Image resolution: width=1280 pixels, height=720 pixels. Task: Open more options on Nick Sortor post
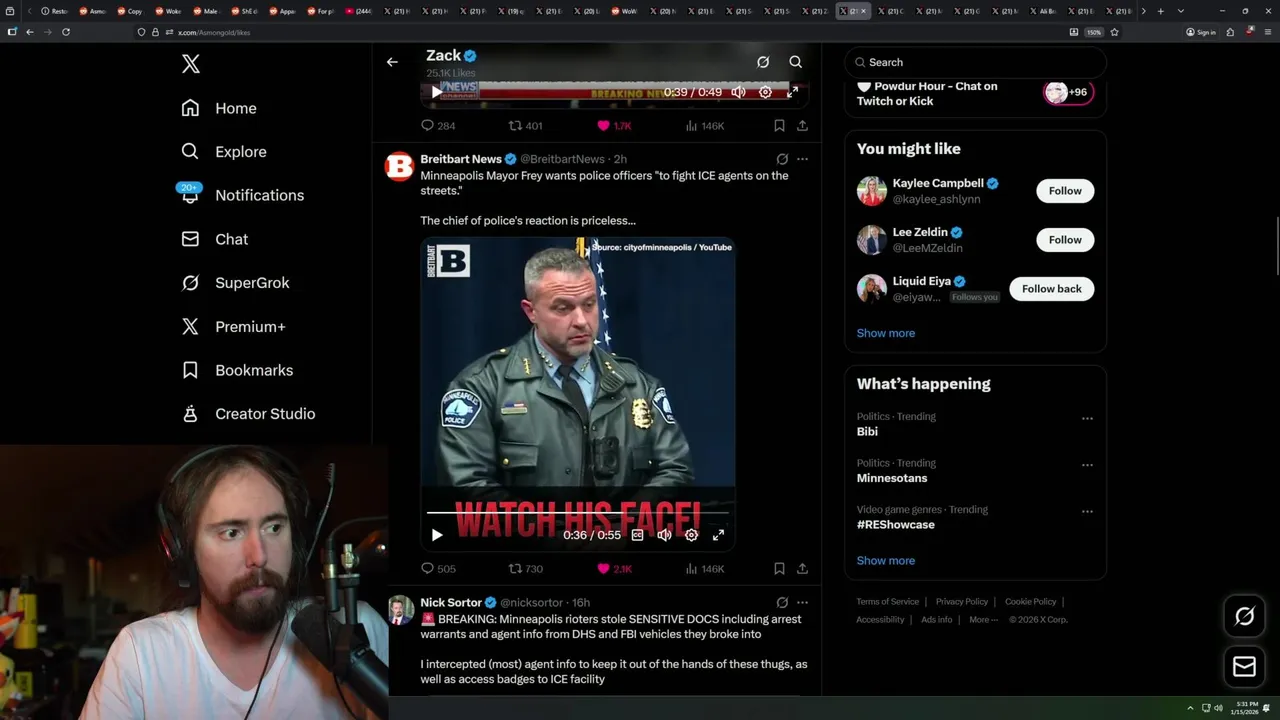[802, 603]
